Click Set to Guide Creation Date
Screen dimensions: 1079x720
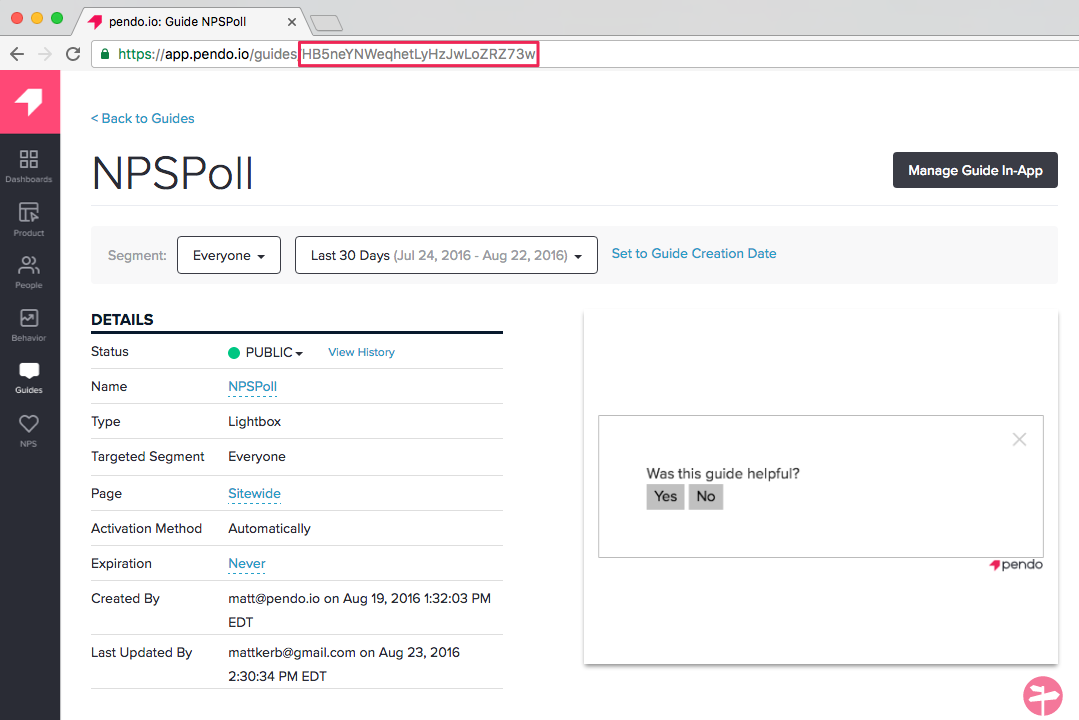[694, 253]
